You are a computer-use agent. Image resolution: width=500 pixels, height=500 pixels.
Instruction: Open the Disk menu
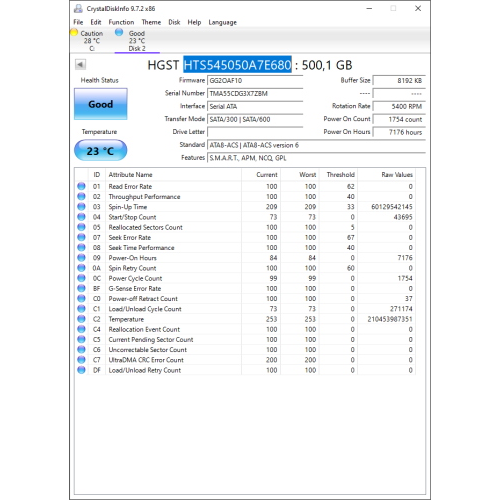pyautogui.click(x=174, y=22)
